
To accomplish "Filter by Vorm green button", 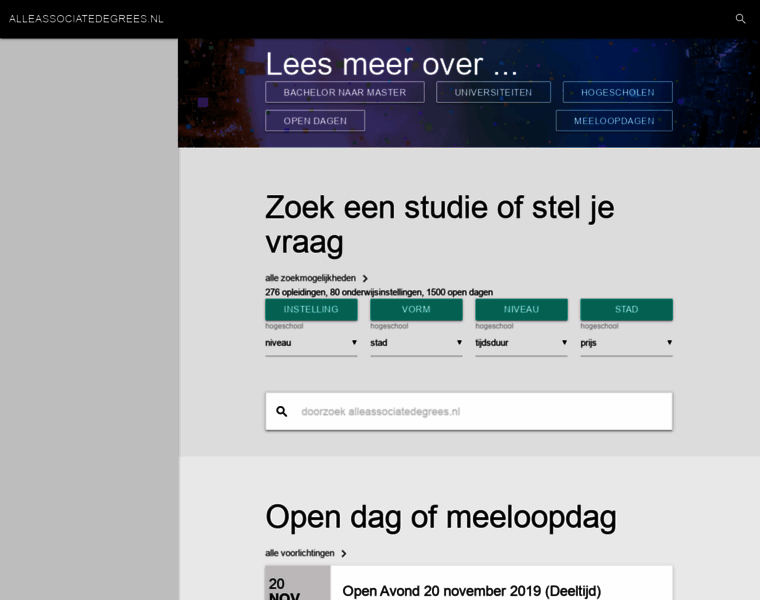I will click(416, 310).
